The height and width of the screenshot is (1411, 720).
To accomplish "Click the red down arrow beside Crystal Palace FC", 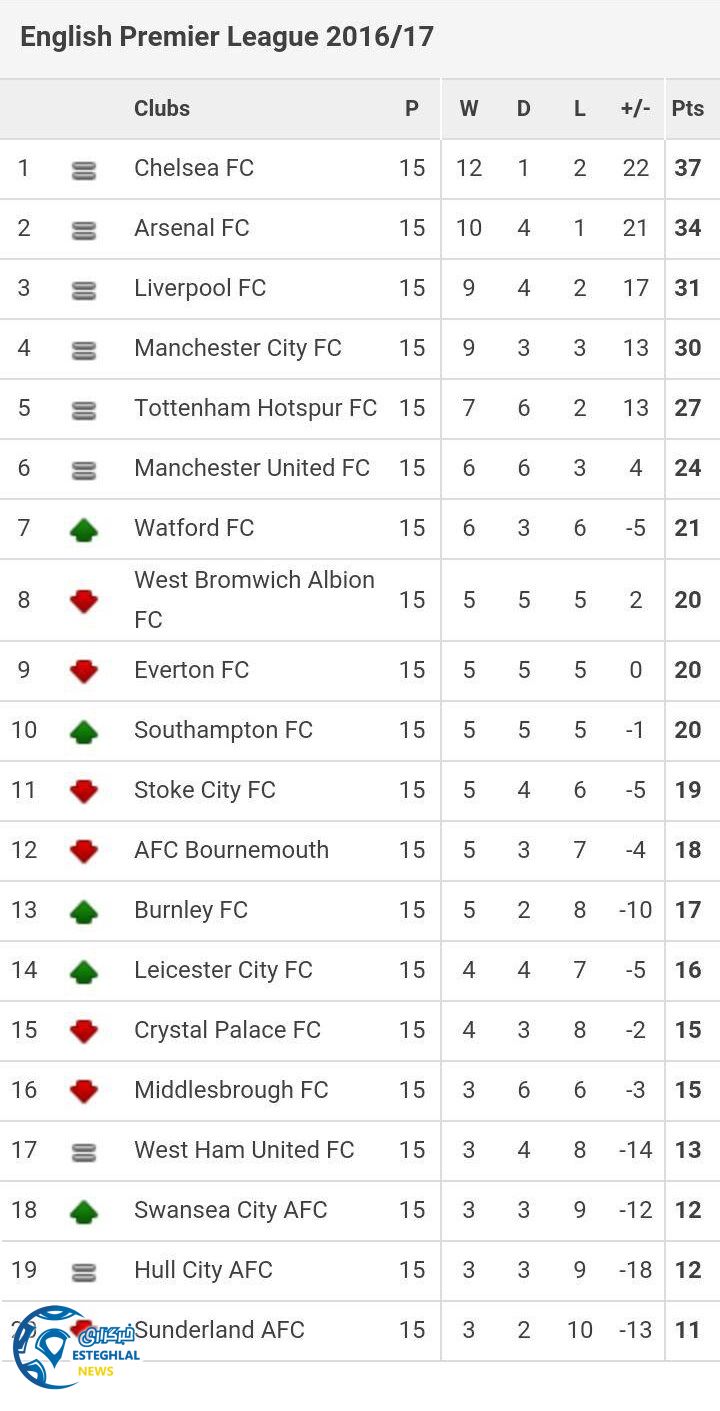I will point(84,1031).
